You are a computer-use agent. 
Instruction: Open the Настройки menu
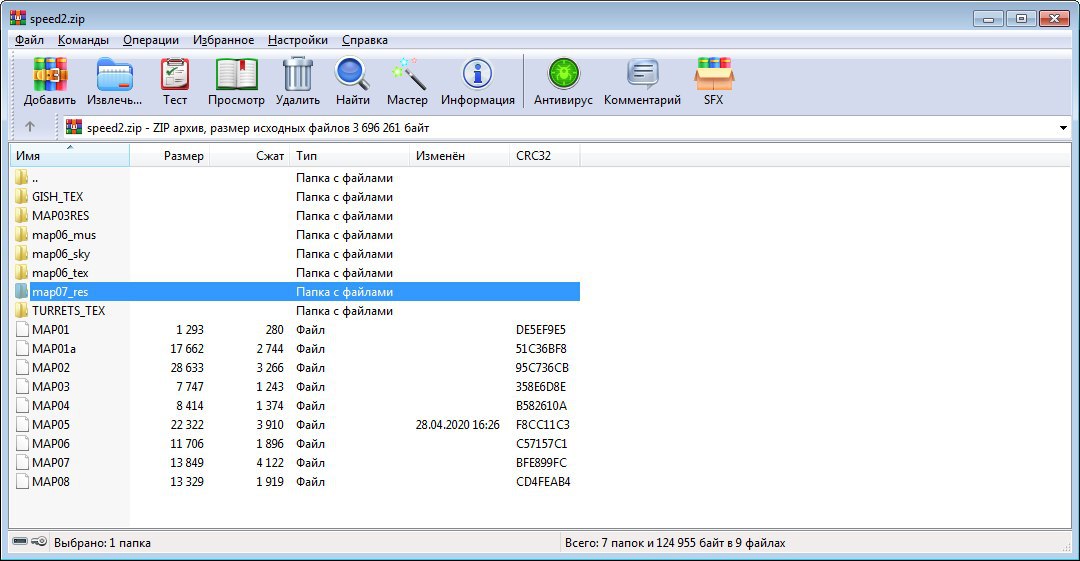pos(298,40)
